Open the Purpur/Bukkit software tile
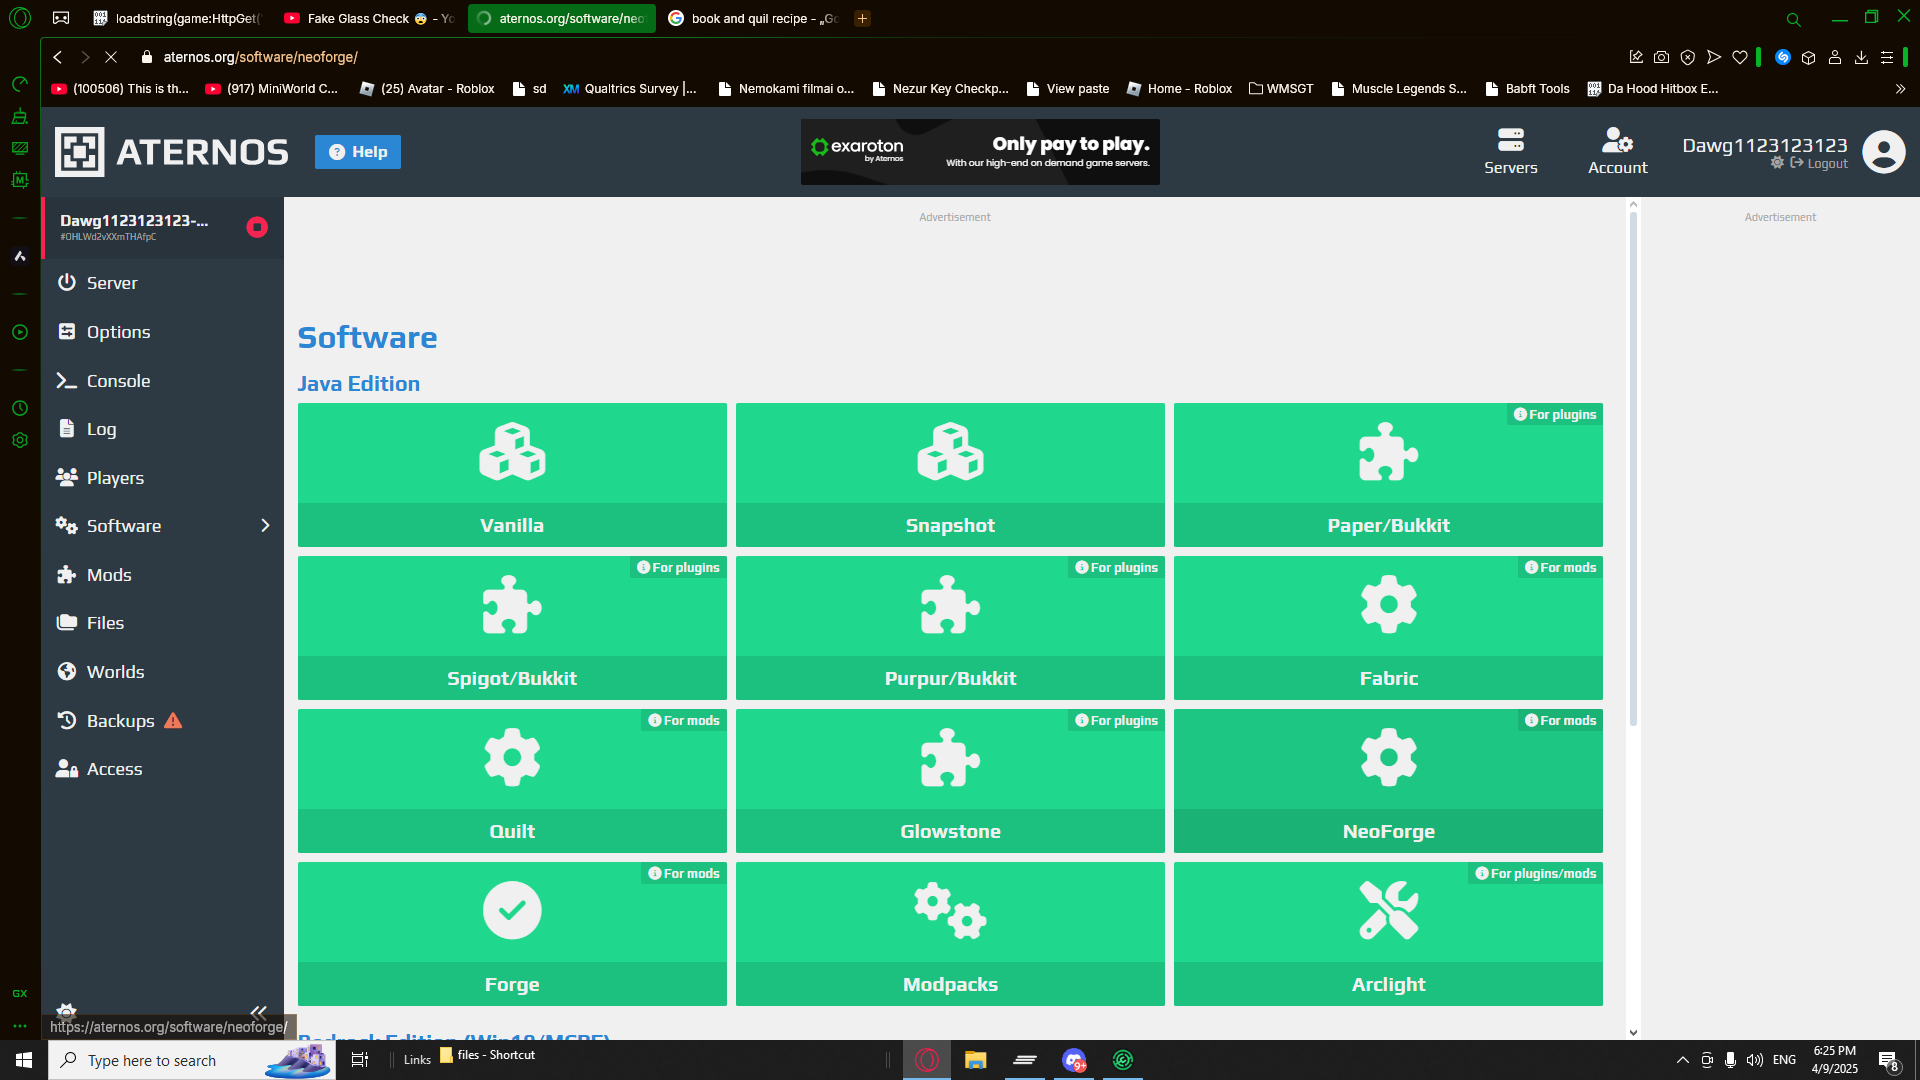Image resolution: width=1920 pixels, height=1080 pixels. 950,628
